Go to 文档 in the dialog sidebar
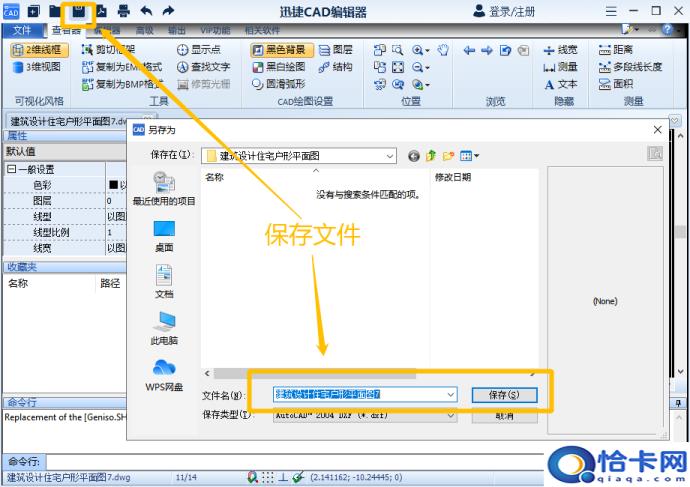The width and height of the screenshot is (690, 487). [164, 282]
